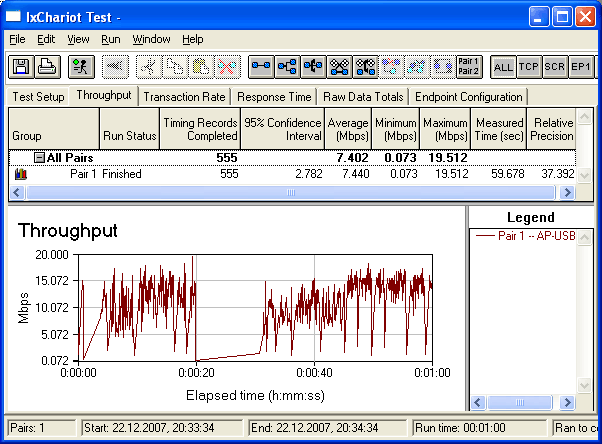Click the results table scroll left arrow

tap(17, 192)
